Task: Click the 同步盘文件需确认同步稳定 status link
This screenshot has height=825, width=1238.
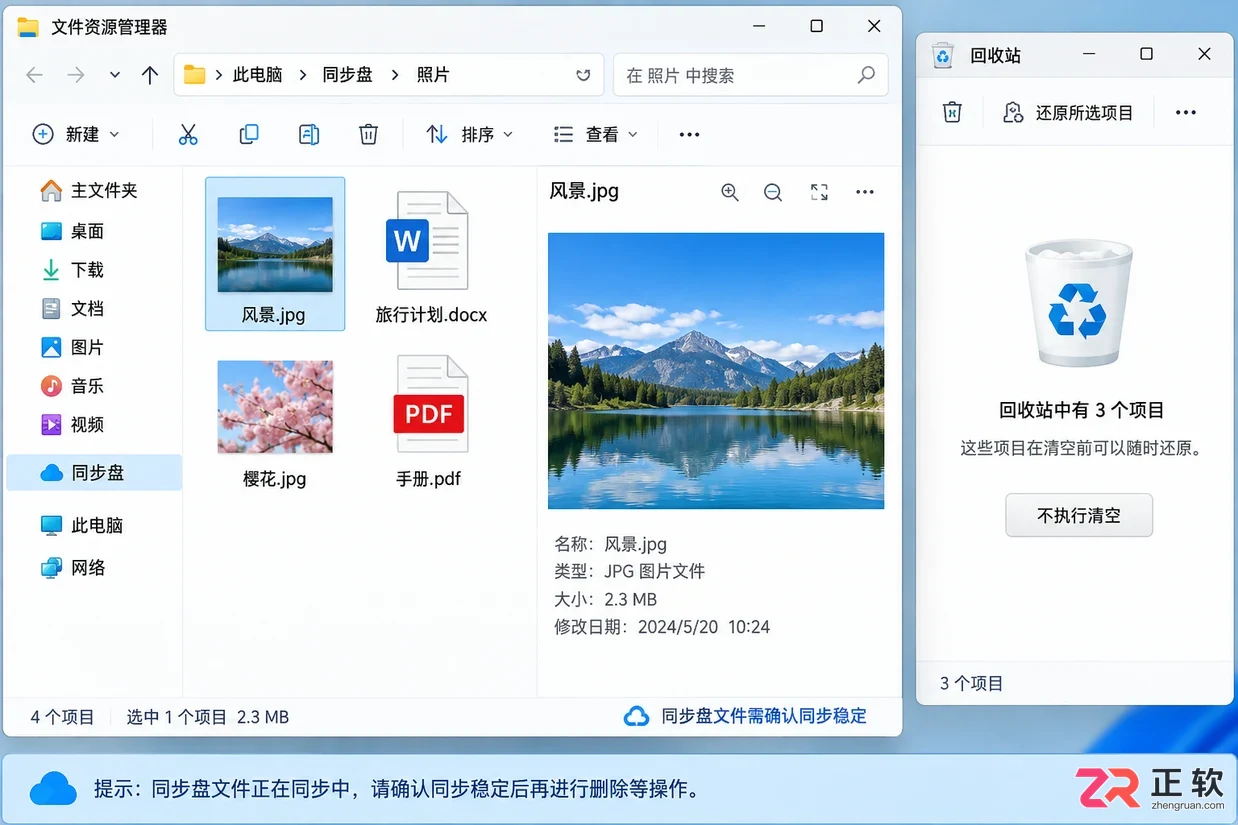Action: (764, 716)
